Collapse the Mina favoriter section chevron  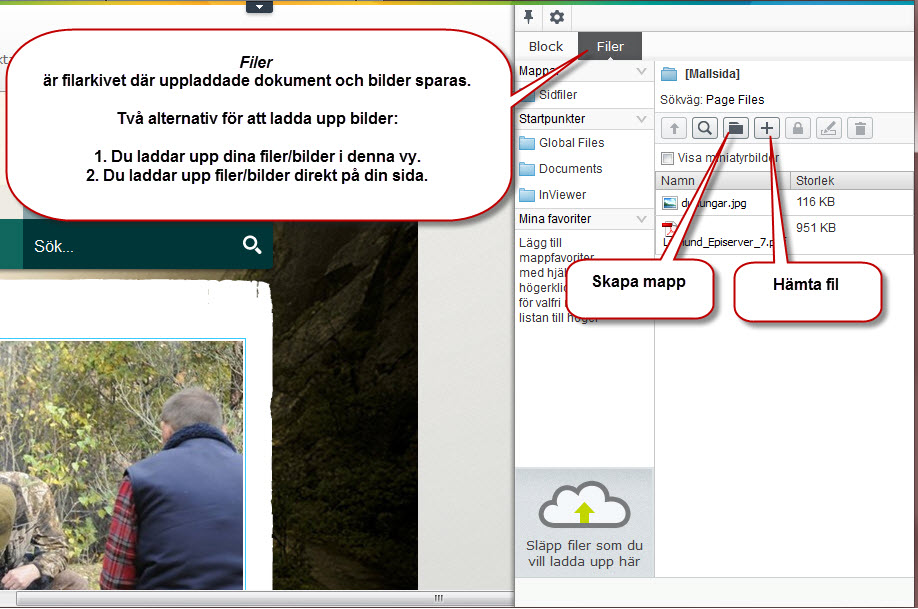coord(641,219)
